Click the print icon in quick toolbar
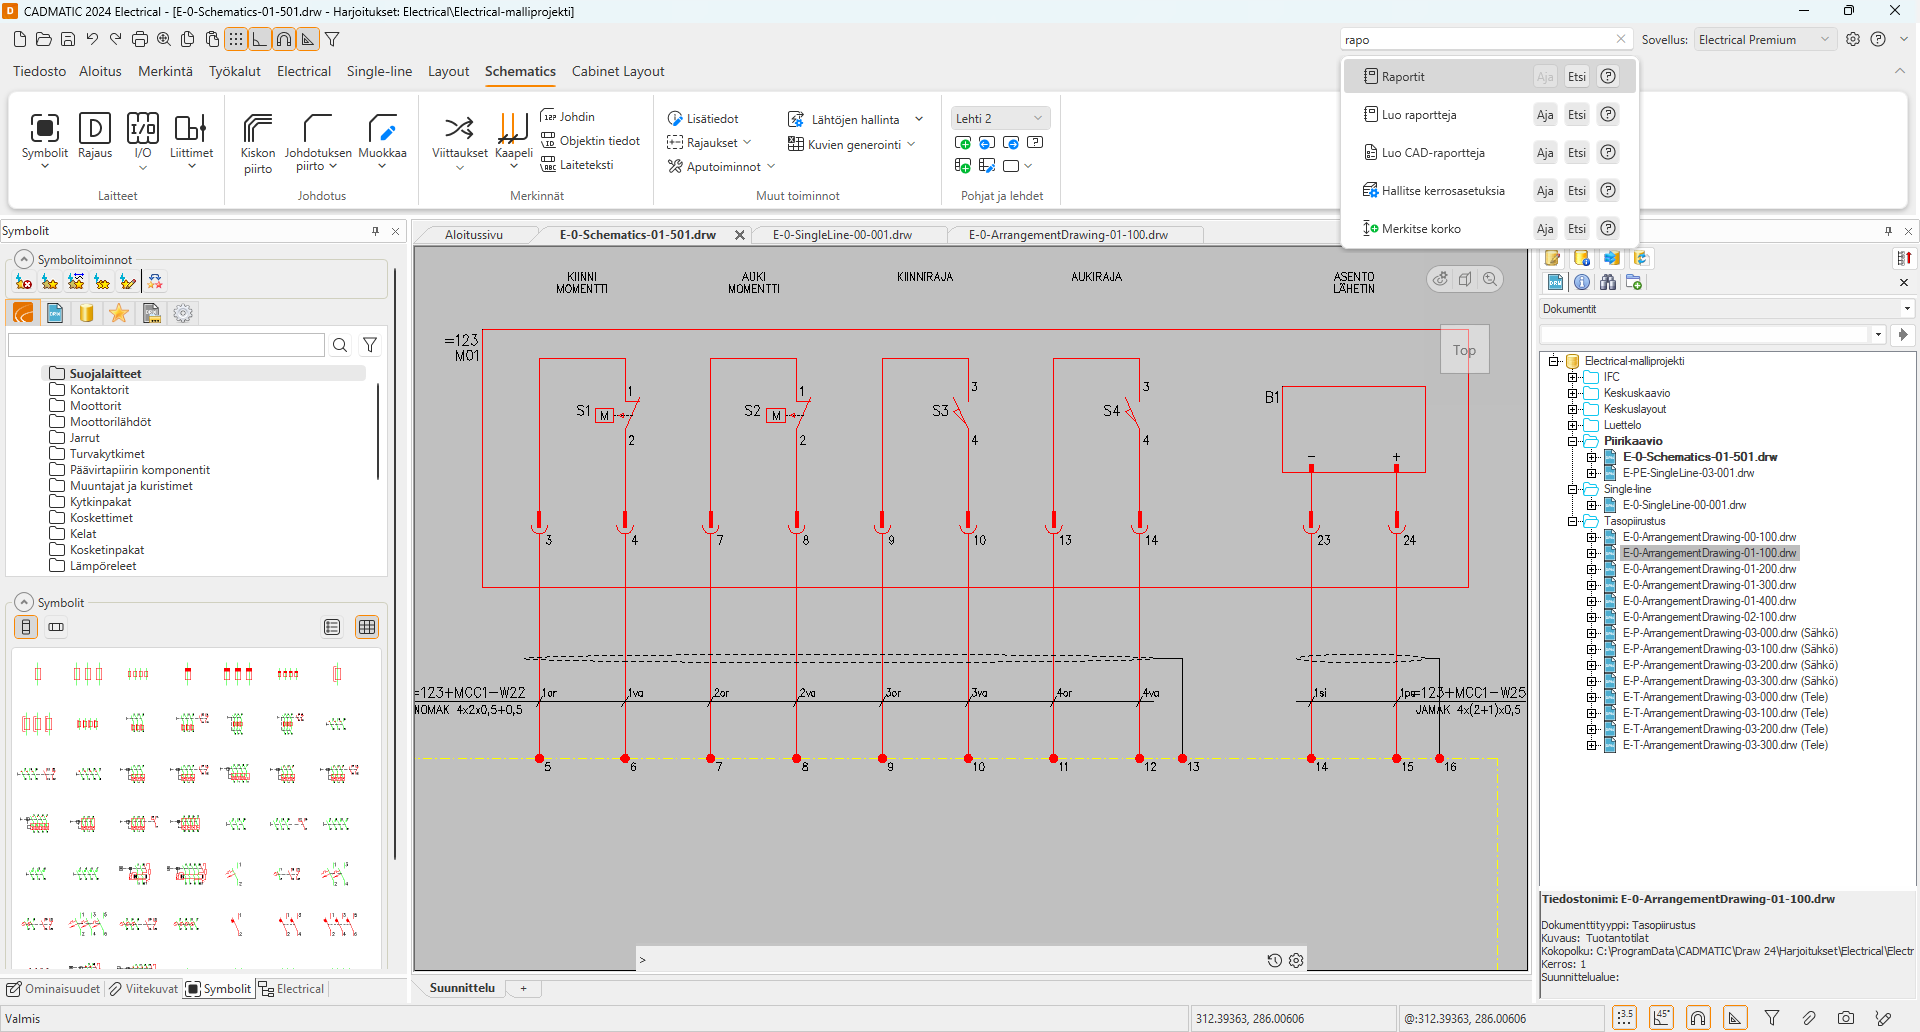Viewport: 1920px width, 1032px height. click(140, 39)
